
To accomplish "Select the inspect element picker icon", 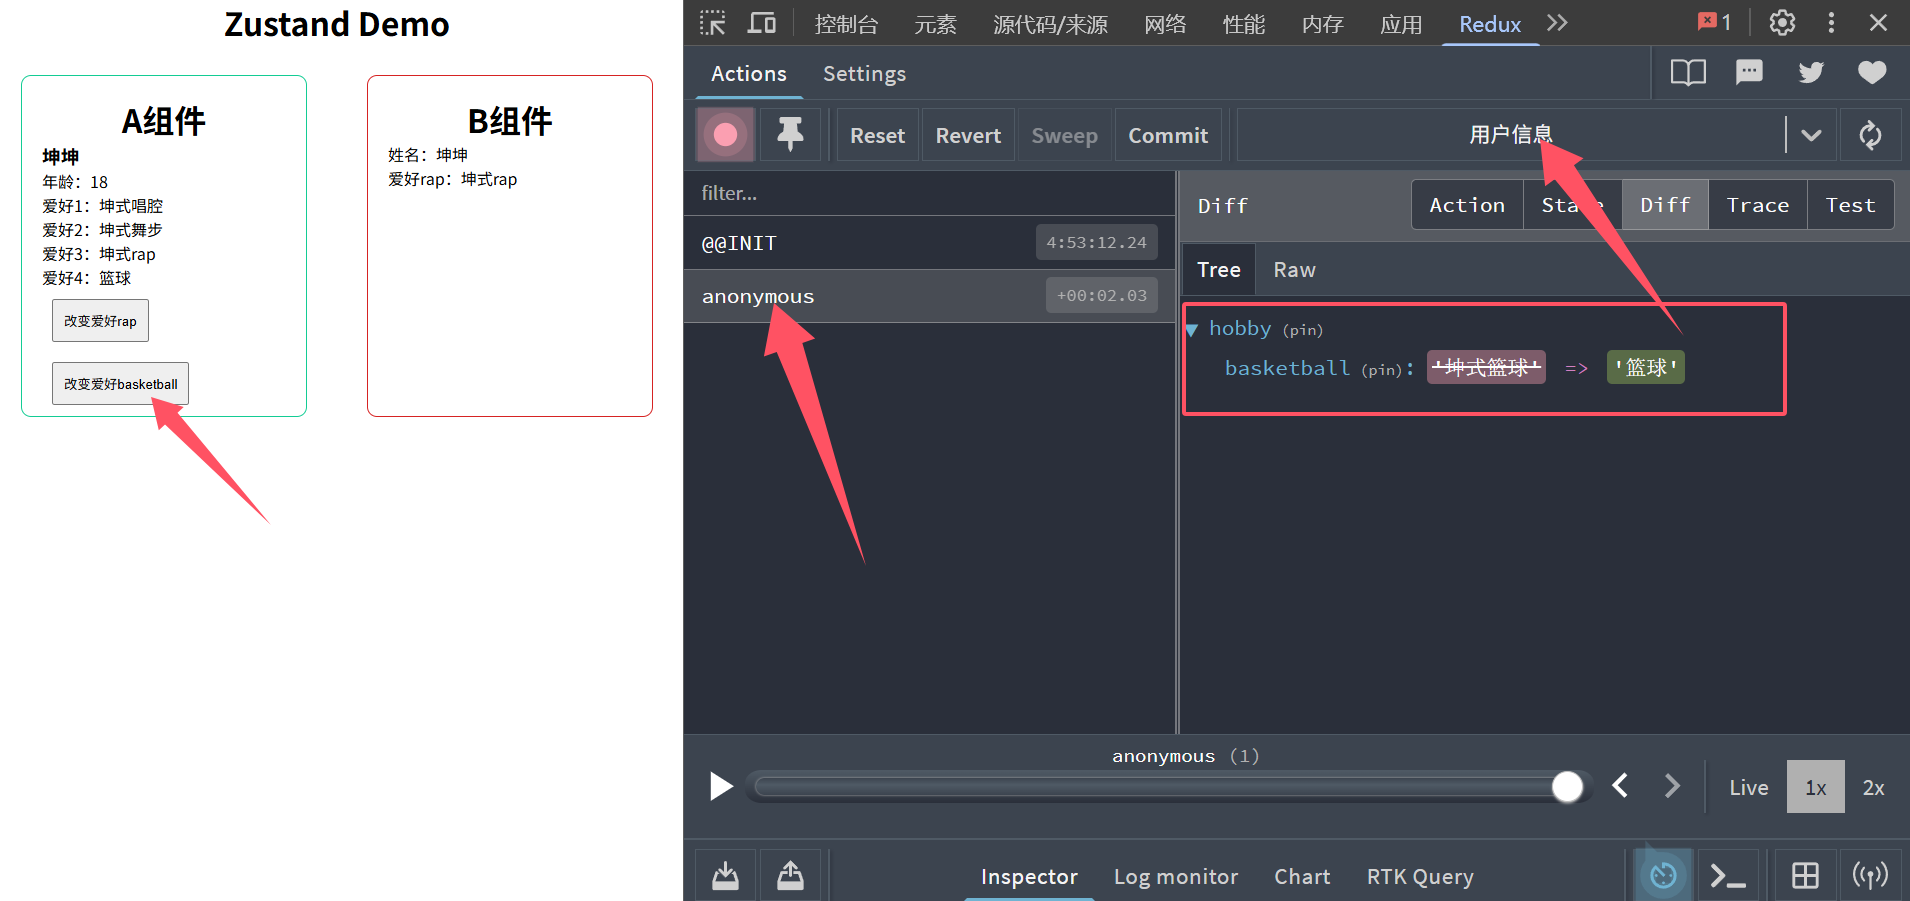I will [712, 23].
